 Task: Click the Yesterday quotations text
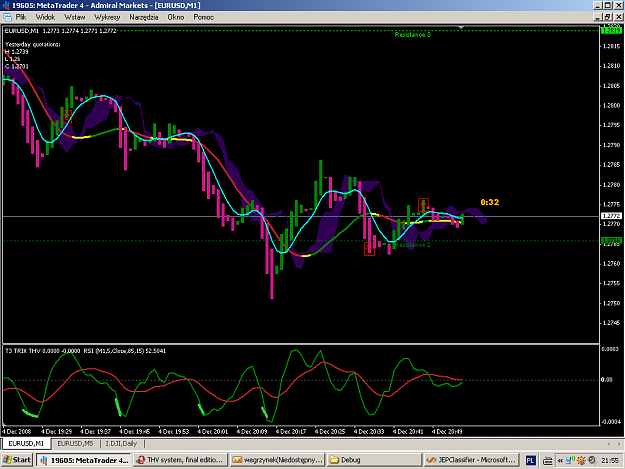[x=33, y=45]
